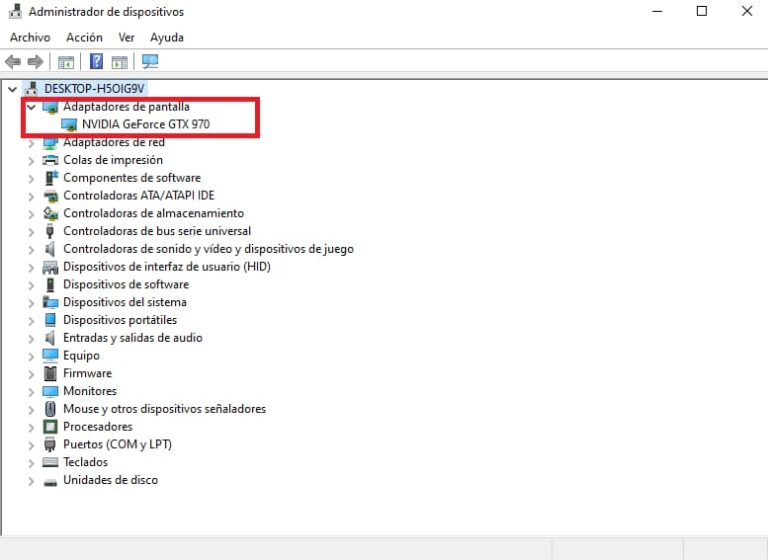Click the blue Help question mark icon
The height and width of the screenshot is (560, 768).
tap(97, 62)
